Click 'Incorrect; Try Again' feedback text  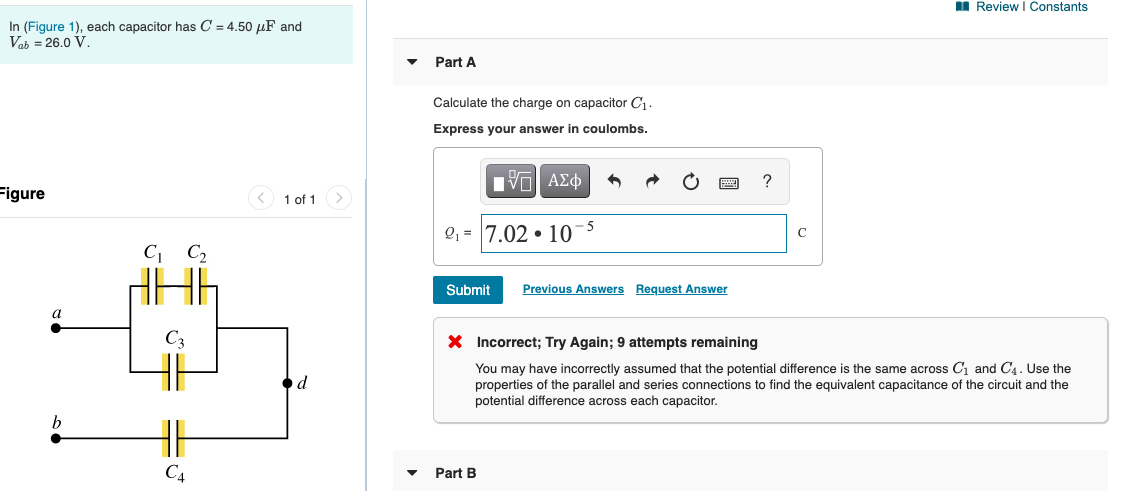[617, 342]
